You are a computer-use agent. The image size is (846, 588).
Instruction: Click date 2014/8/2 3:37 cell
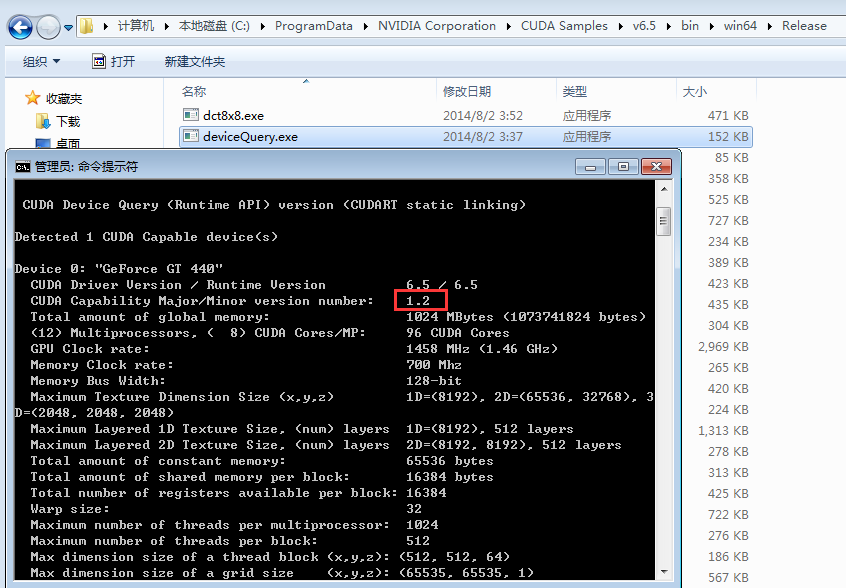click(x=483, y=136)
